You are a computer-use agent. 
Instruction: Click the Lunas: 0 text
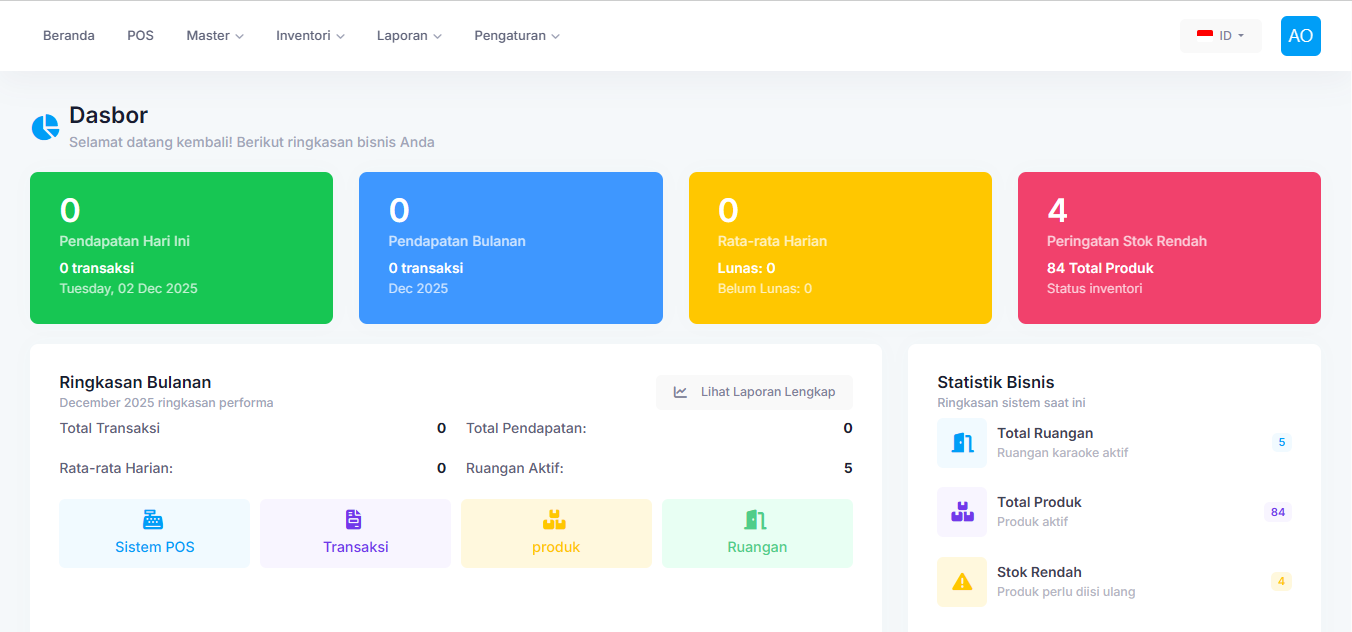[x=746, y=268]
